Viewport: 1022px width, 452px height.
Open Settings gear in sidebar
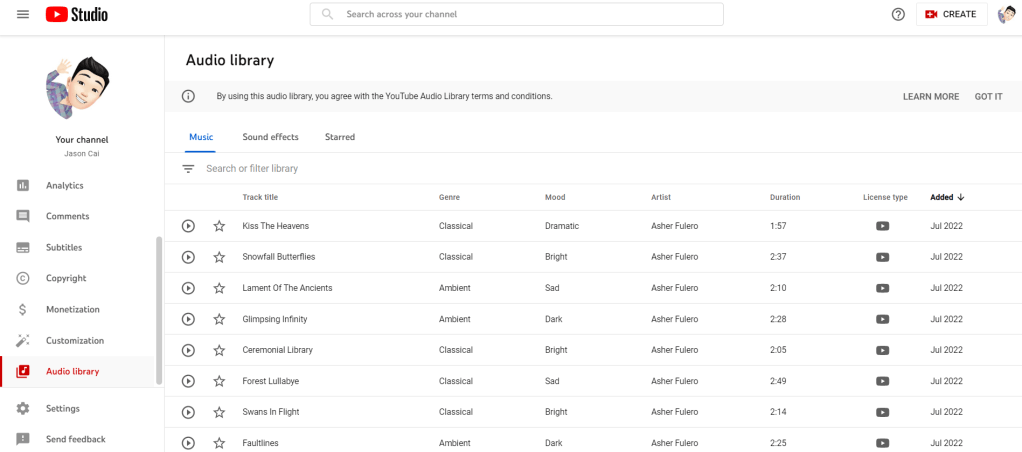point(23,408)
